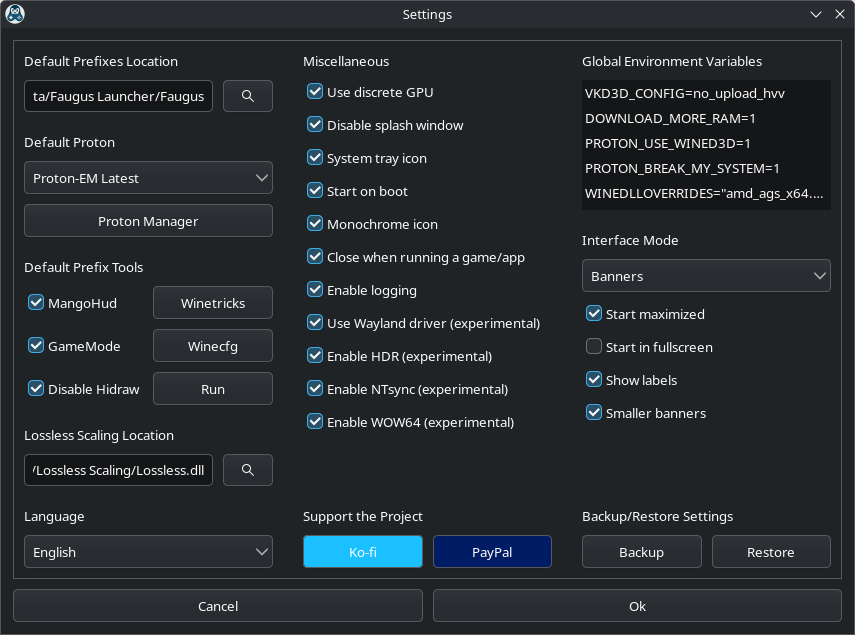Close the Settings window

[x=840, y=14]
